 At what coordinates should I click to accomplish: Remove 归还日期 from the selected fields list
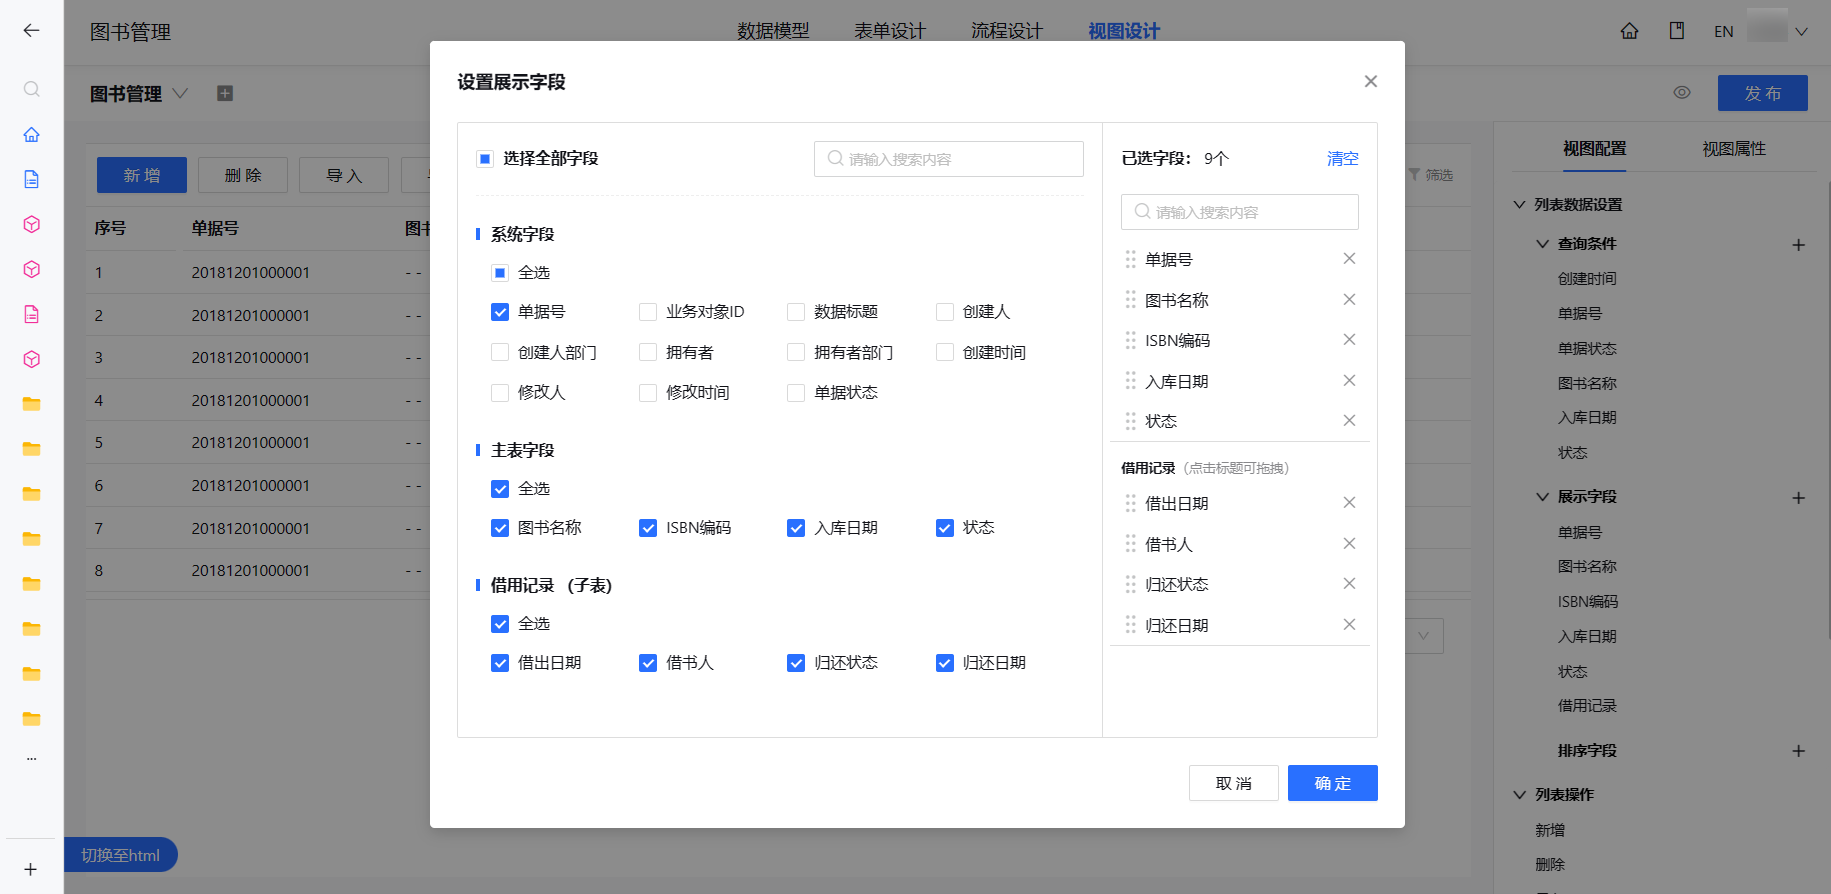tap(1349, 625)
